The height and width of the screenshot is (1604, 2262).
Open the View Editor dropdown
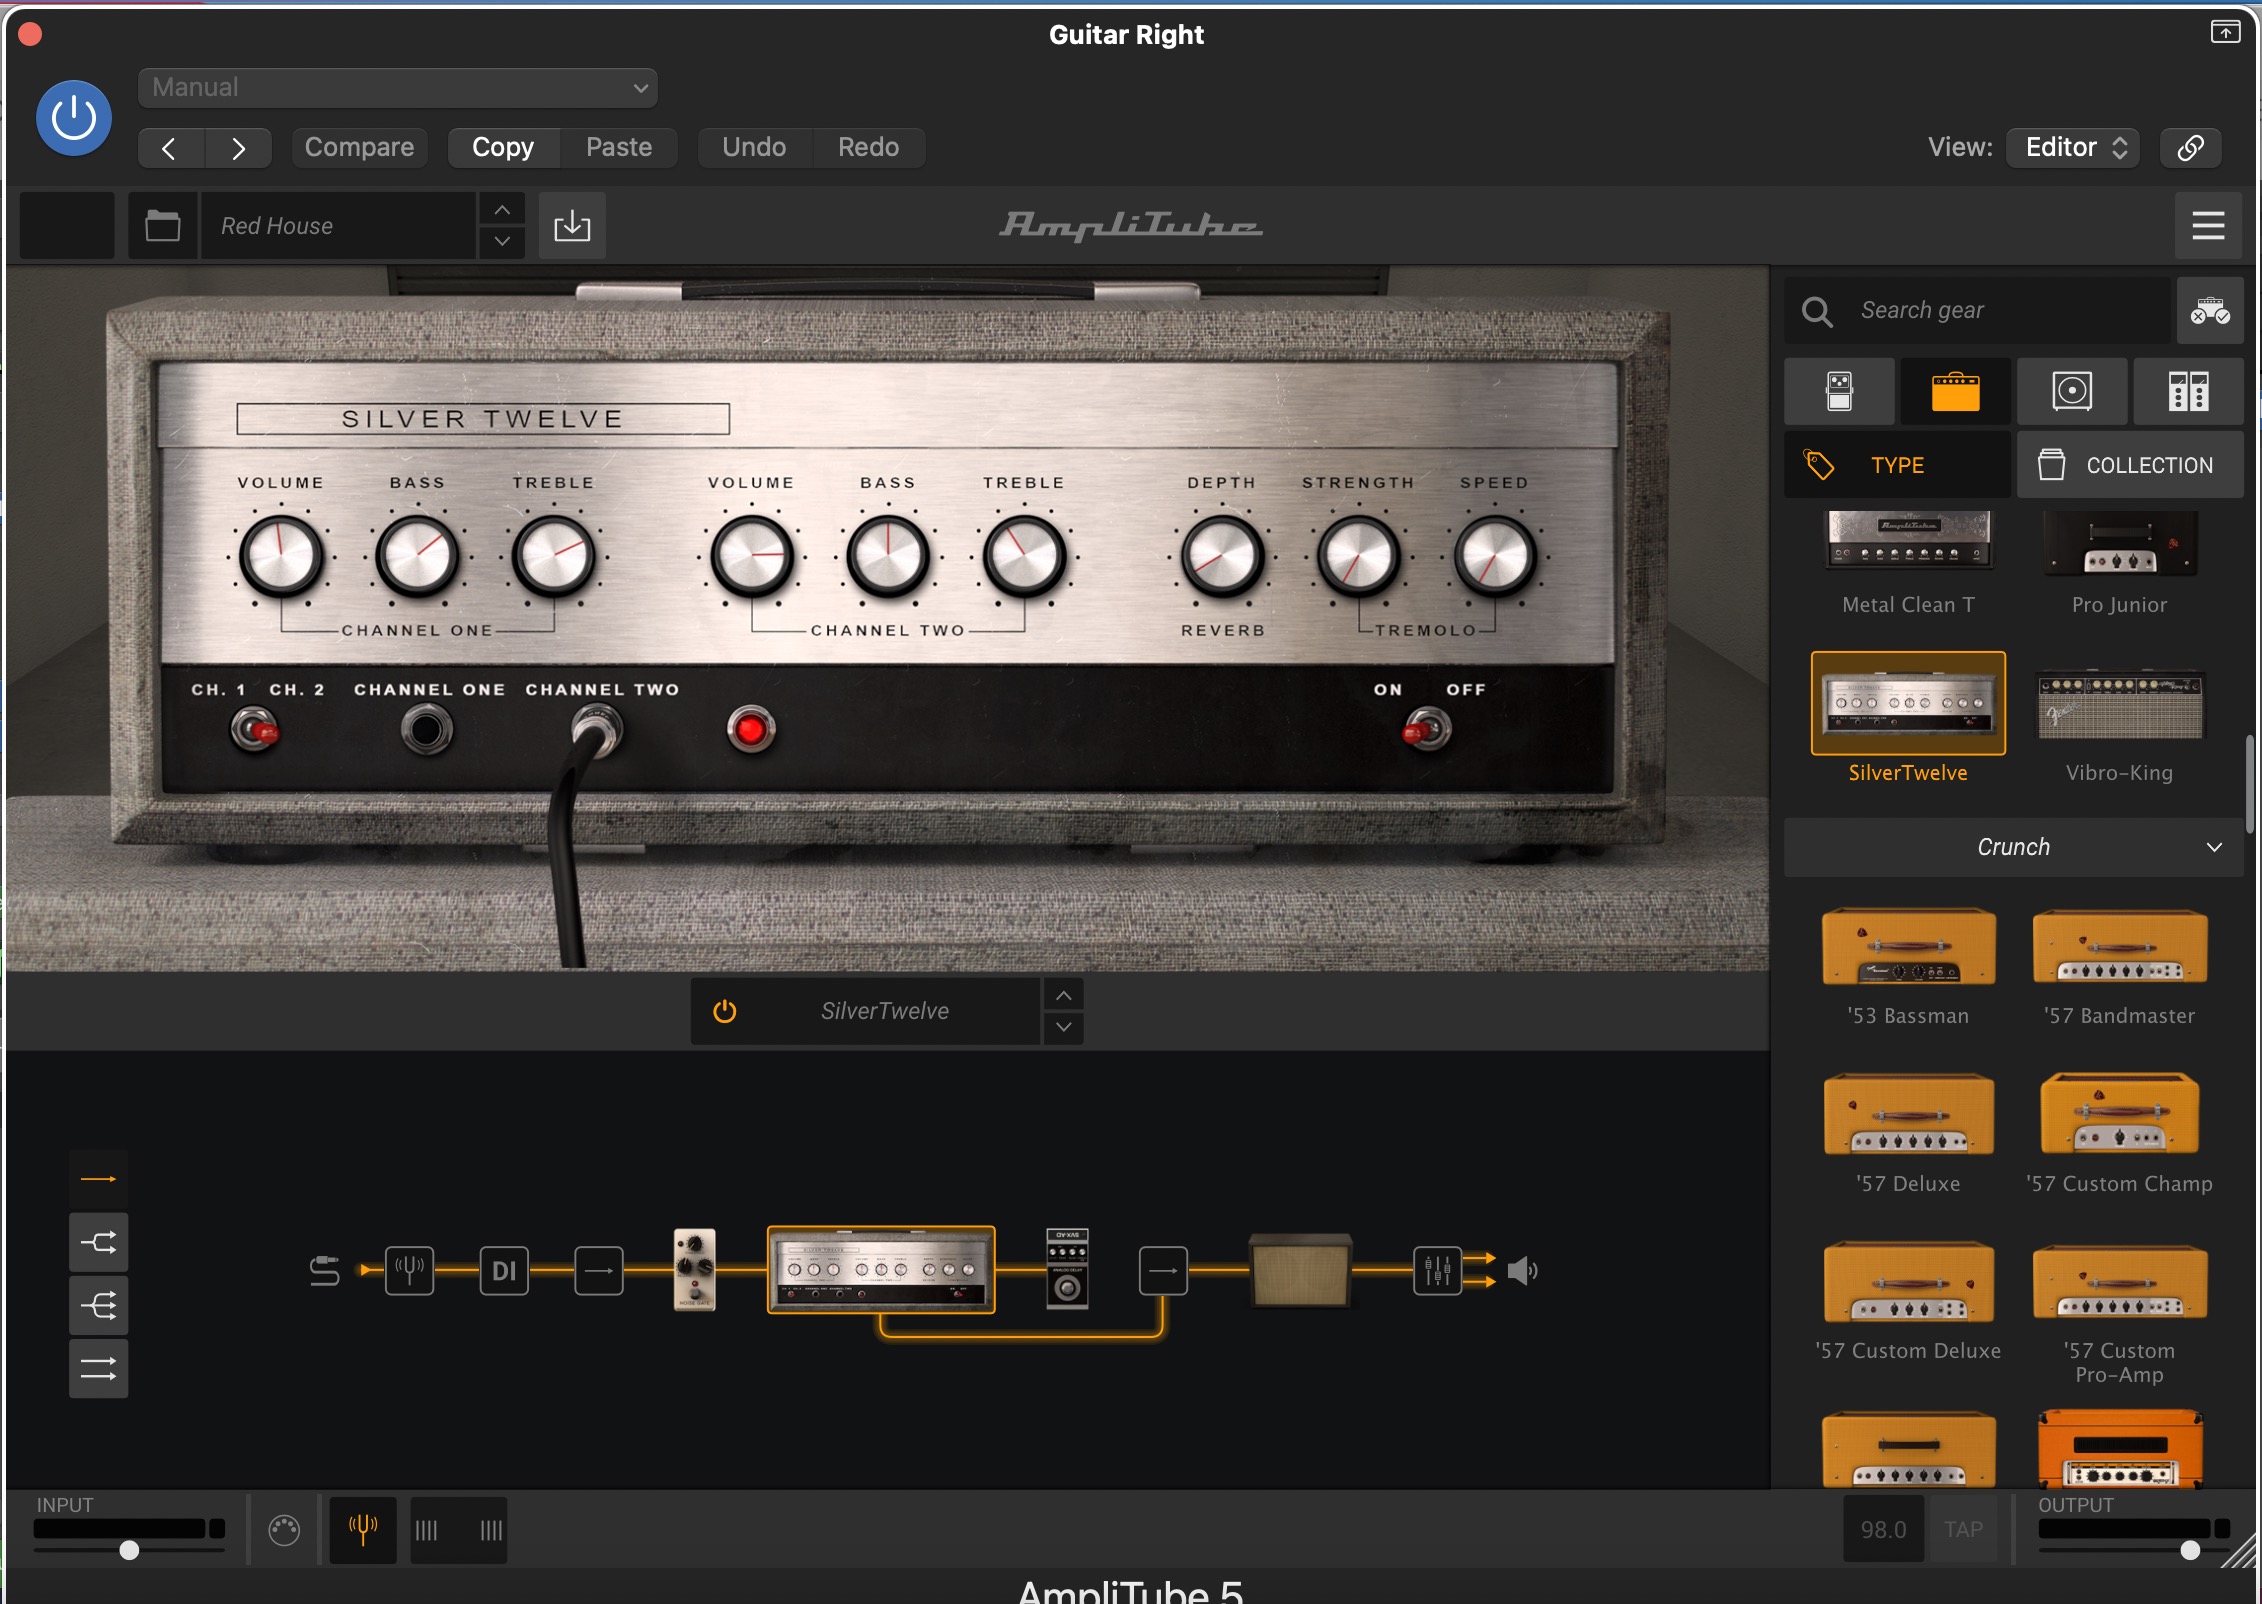point(2073,148)
